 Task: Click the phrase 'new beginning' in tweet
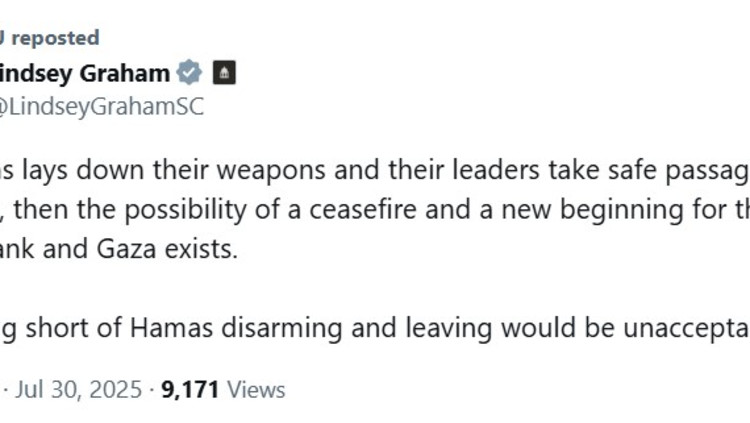pyautogui.click(x=586, y=209)
